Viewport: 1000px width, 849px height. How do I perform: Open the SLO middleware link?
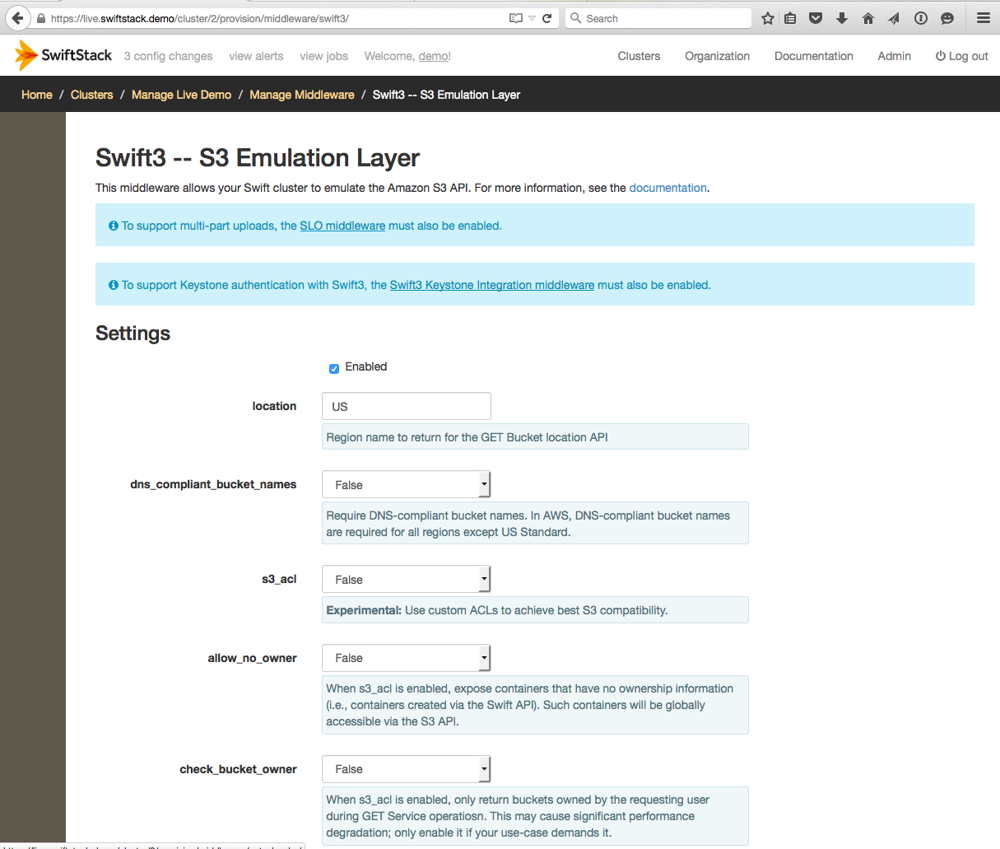coord(342,226)
